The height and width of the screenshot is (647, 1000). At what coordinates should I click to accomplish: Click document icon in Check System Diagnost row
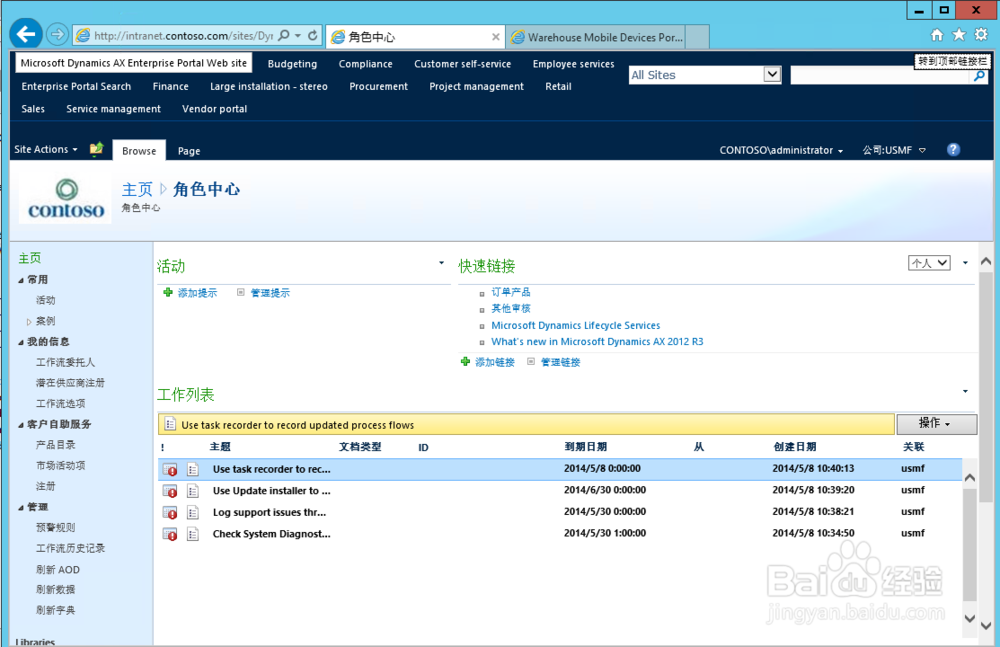click(x=193, y=535)
